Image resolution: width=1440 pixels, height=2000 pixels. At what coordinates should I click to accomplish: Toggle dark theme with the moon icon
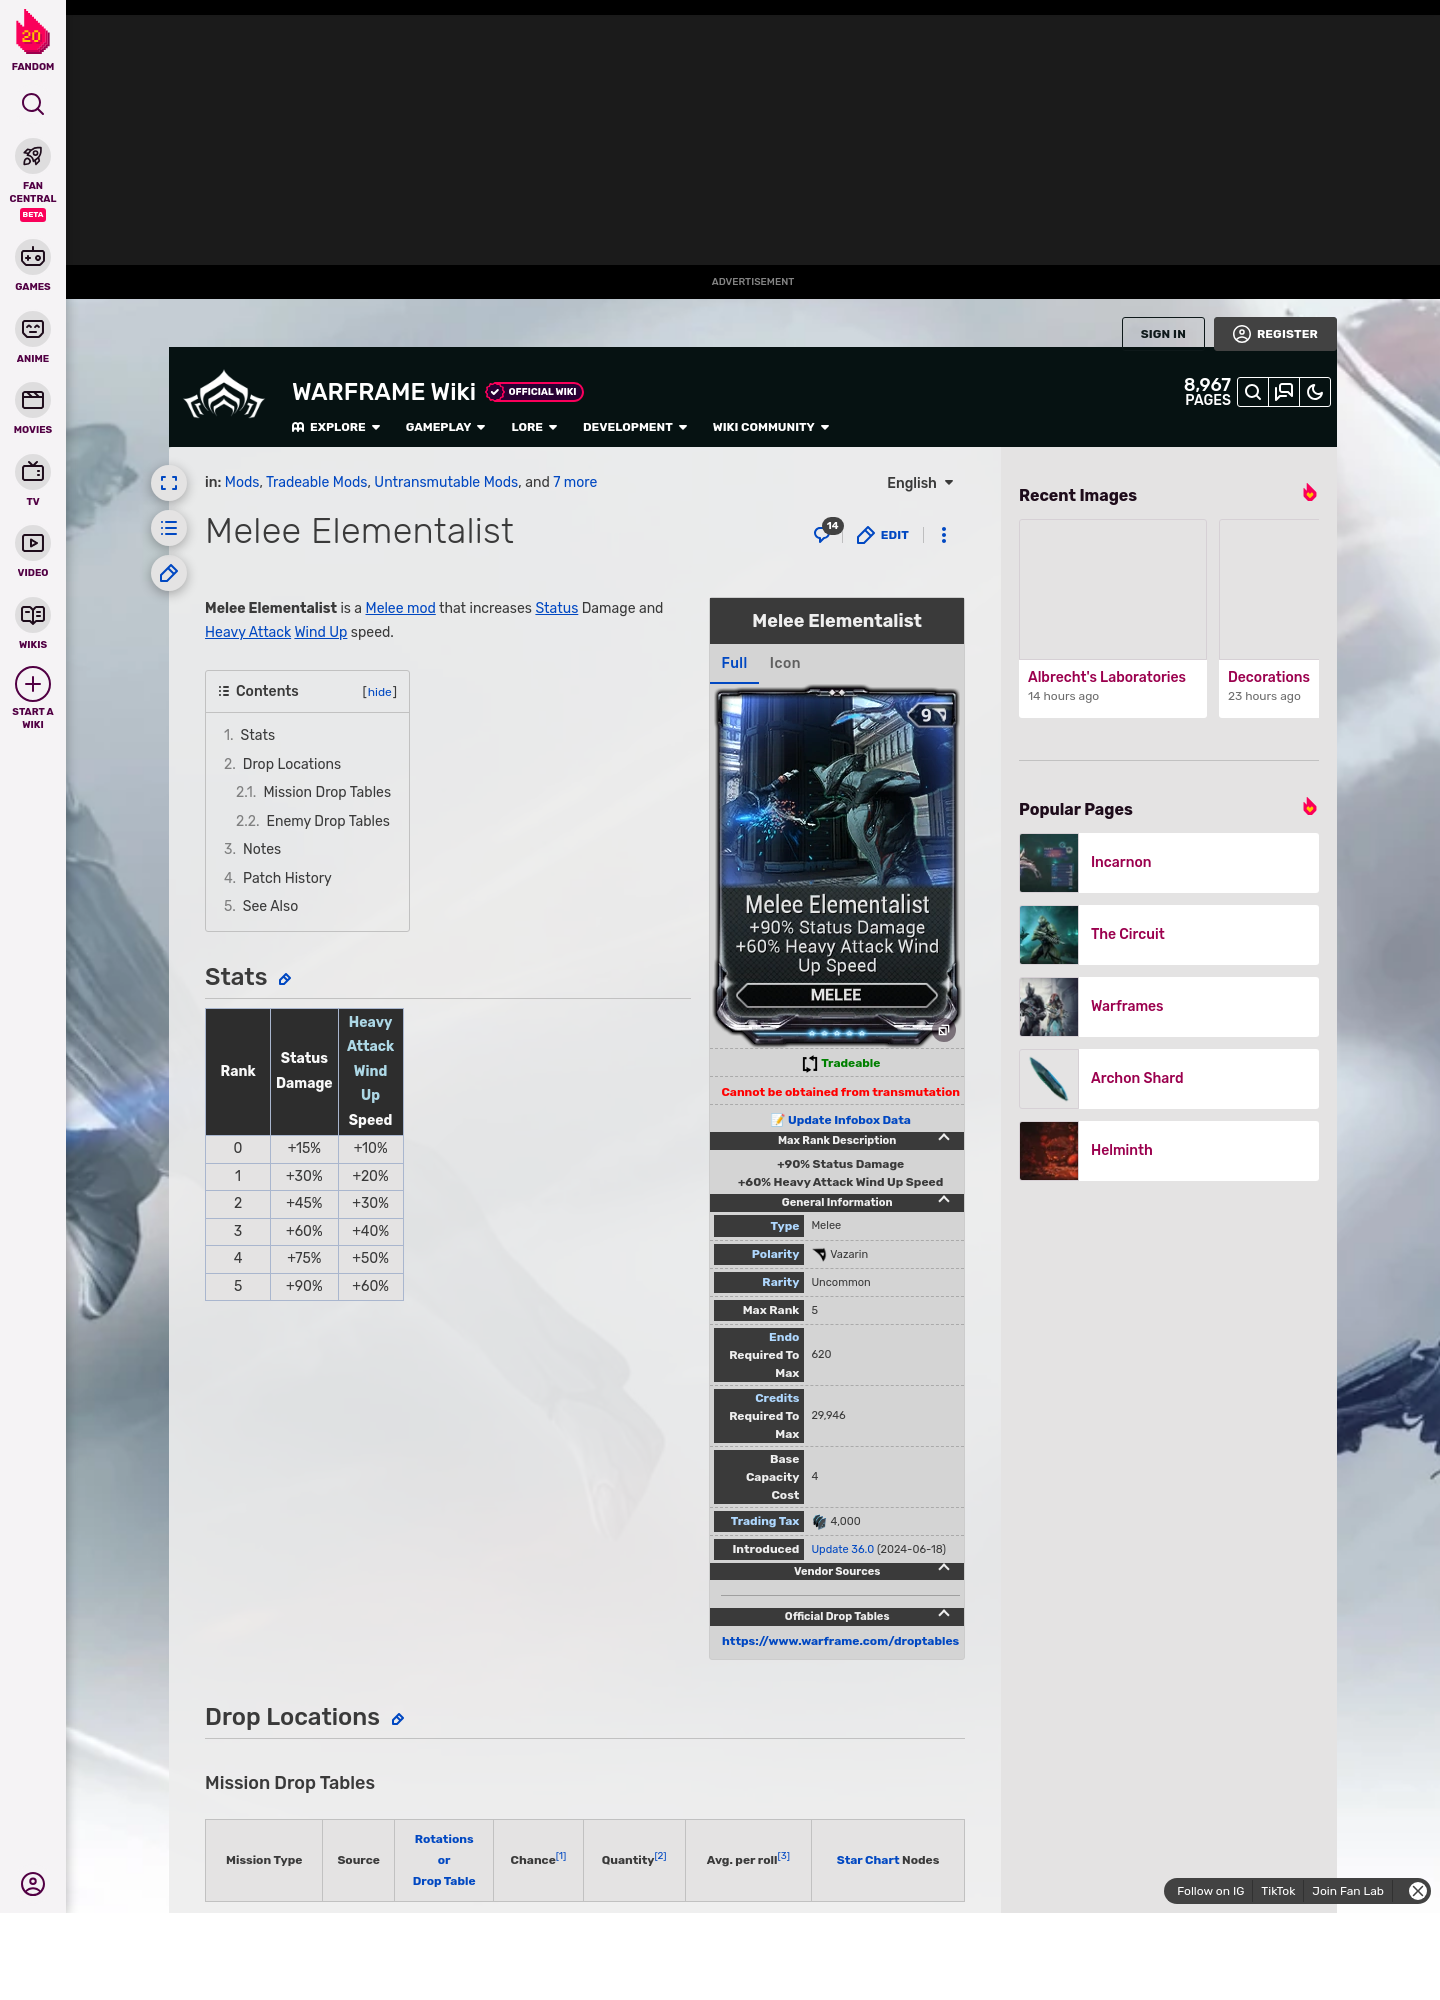tap(1315, 392)
